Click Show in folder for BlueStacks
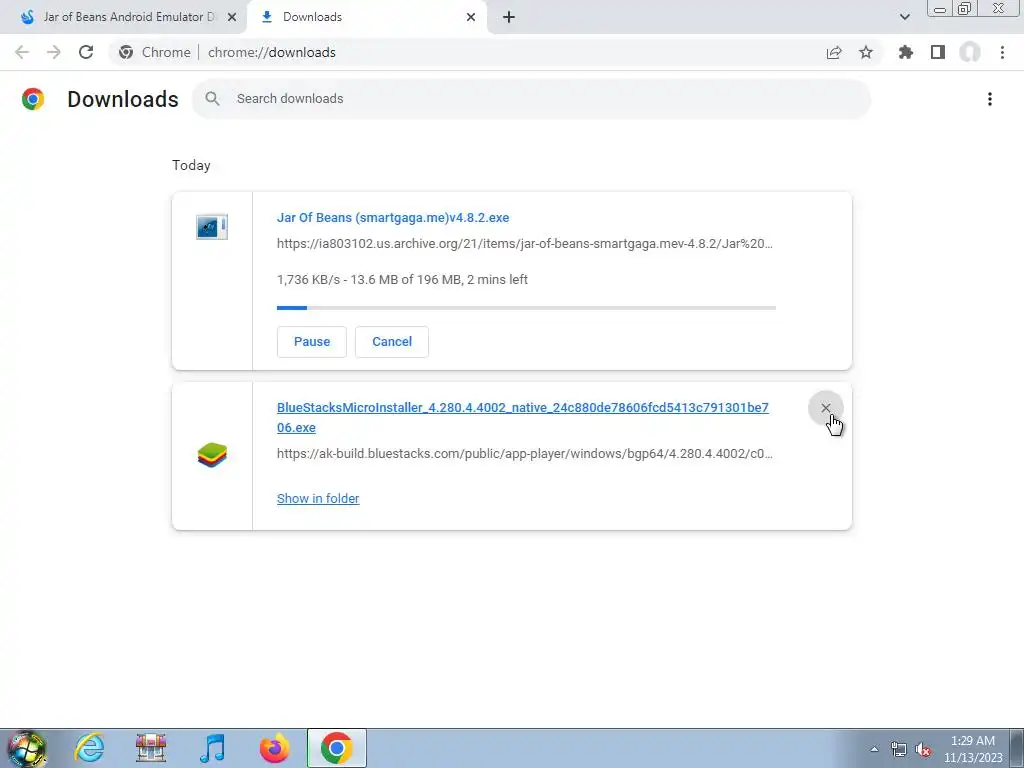The width and height of the screenshot is (1024, 768). click(318, 498)
